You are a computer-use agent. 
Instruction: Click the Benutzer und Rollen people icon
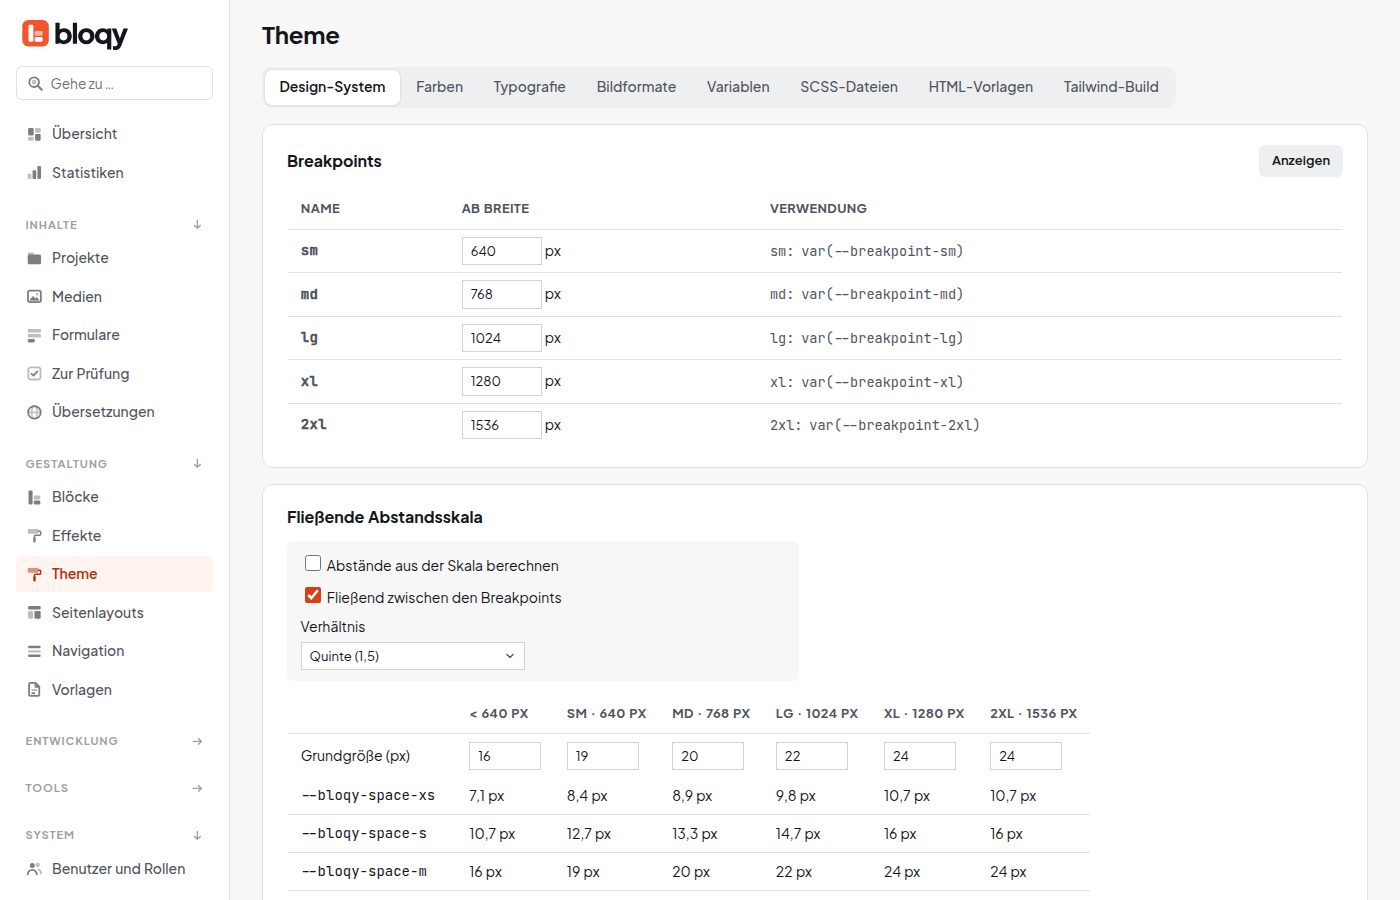(34, 869)
